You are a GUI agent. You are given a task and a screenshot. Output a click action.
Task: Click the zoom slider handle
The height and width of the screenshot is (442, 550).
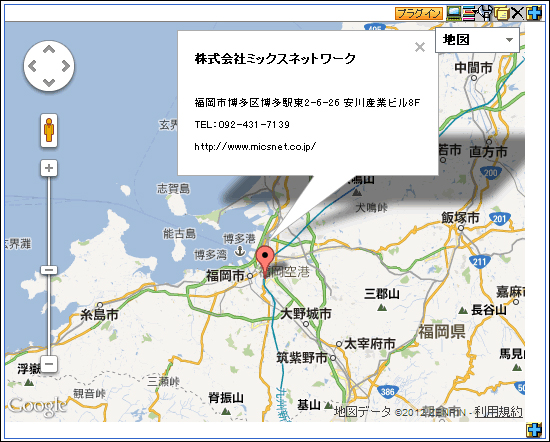pos(49,270)
